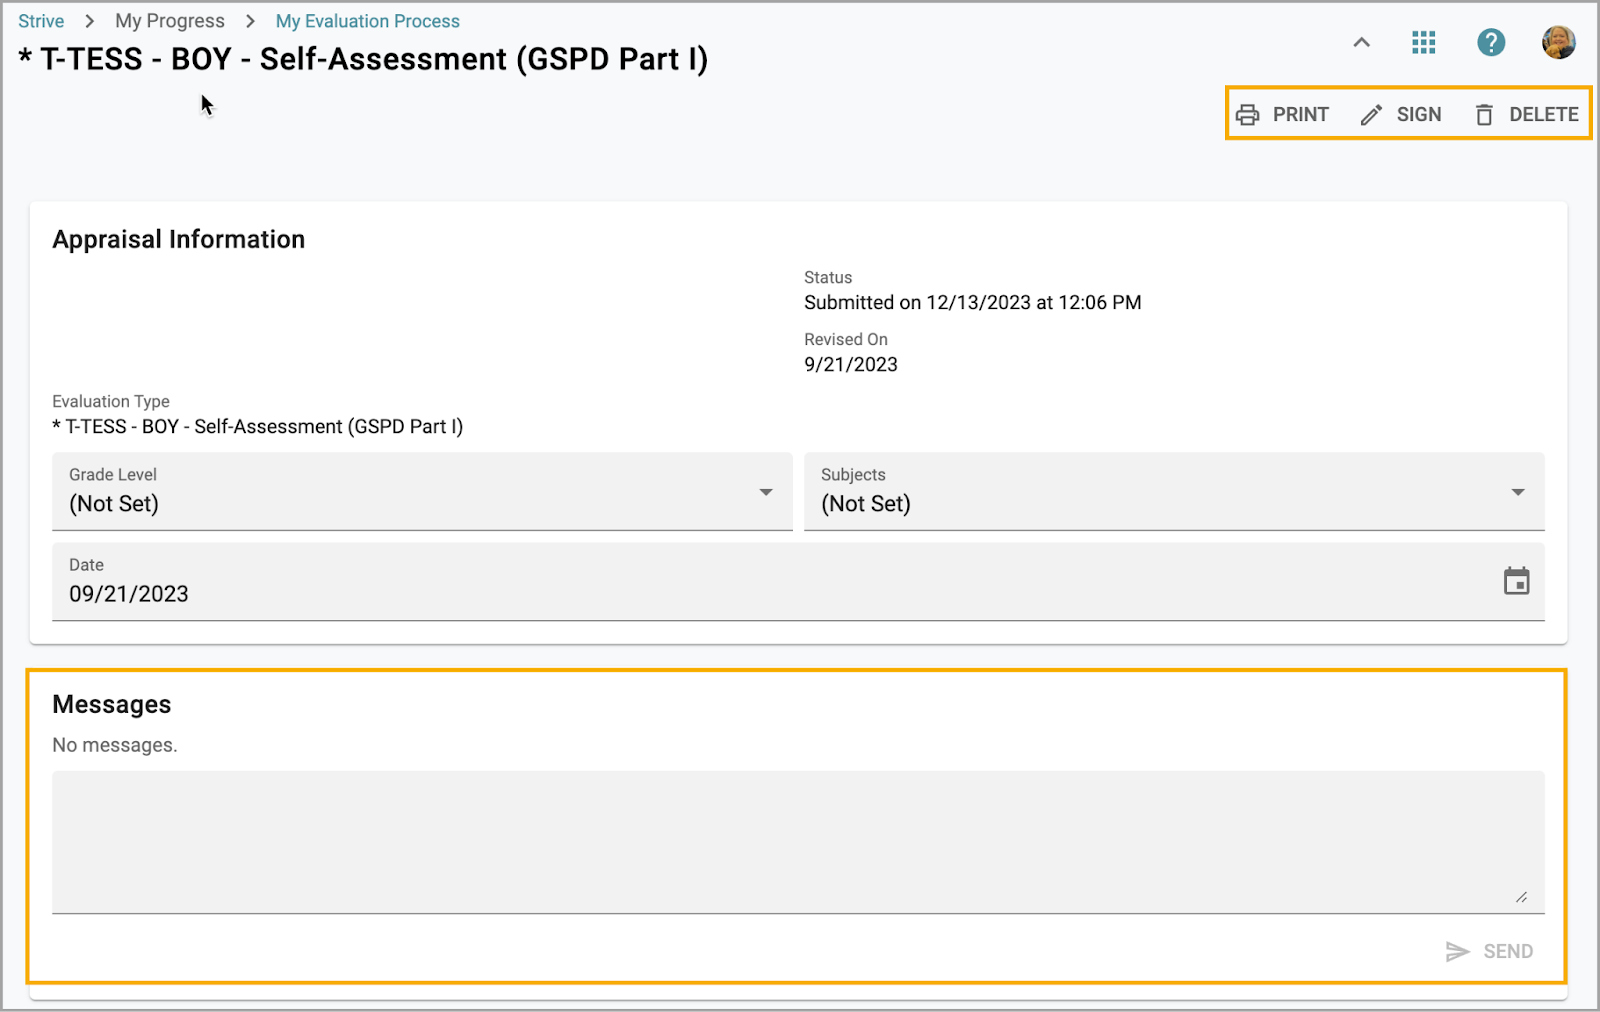
Task: Click the SIGN button
Action: coord(1401,114)
